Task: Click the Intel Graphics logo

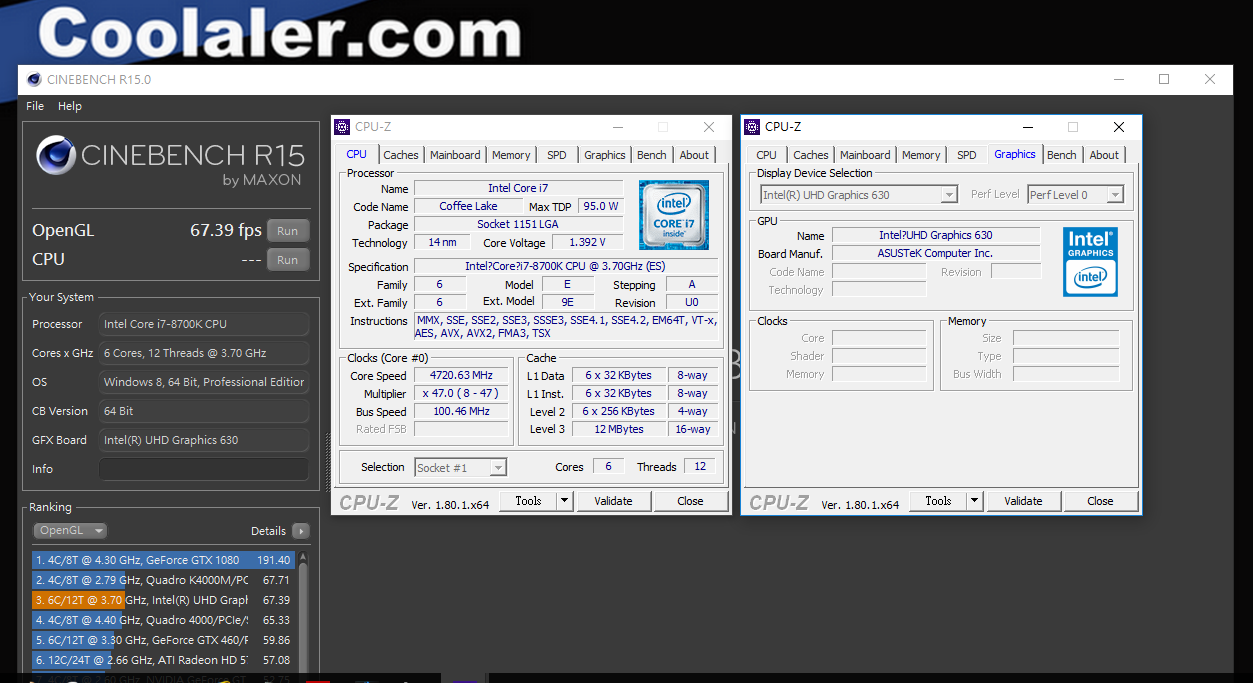Action: (x=1090, y=262)
